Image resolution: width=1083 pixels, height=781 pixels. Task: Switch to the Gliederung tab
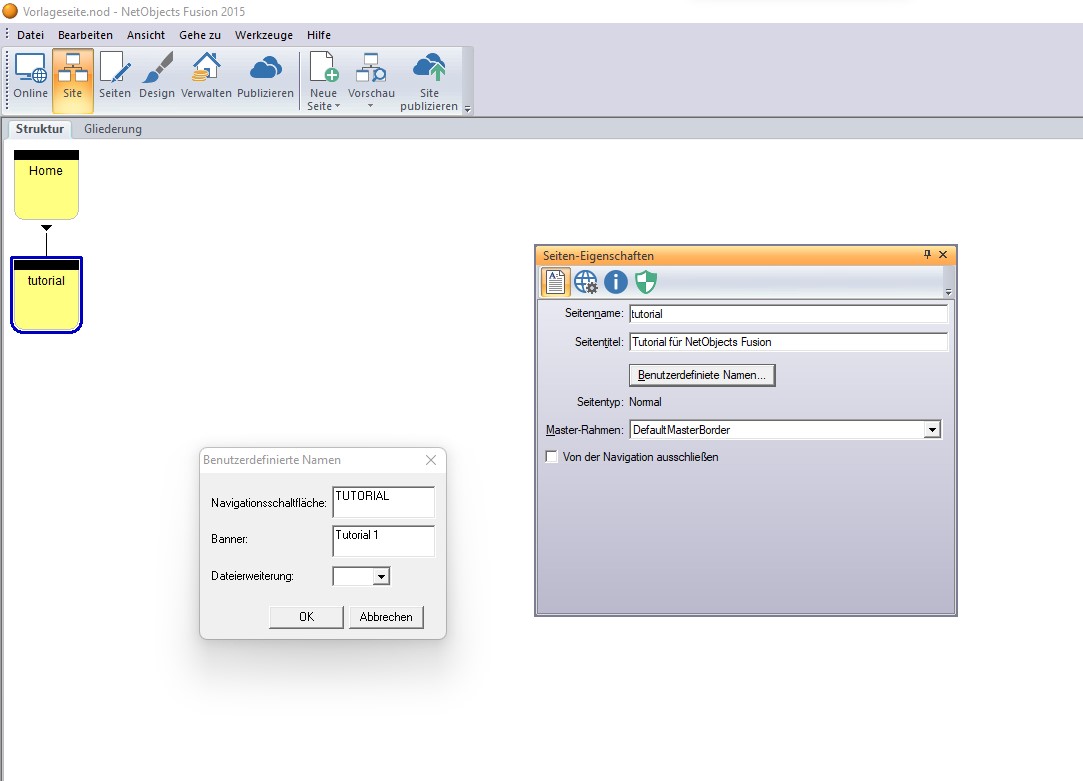click(113, 129)
